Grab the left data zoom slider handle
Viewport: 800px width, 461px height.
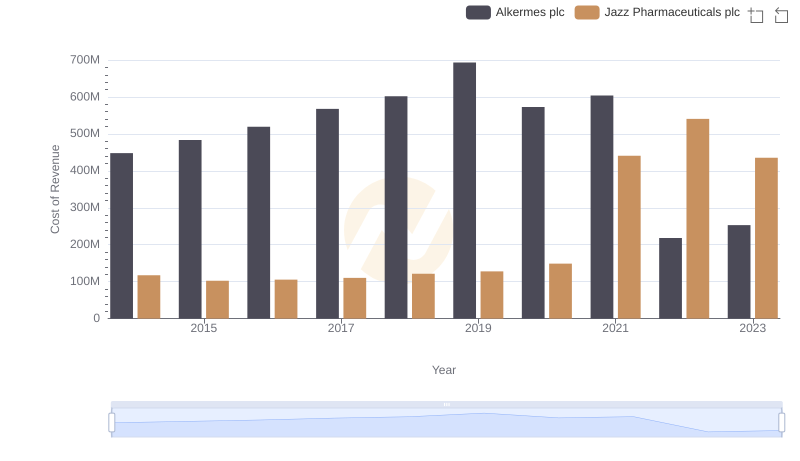tap(112, 423)
